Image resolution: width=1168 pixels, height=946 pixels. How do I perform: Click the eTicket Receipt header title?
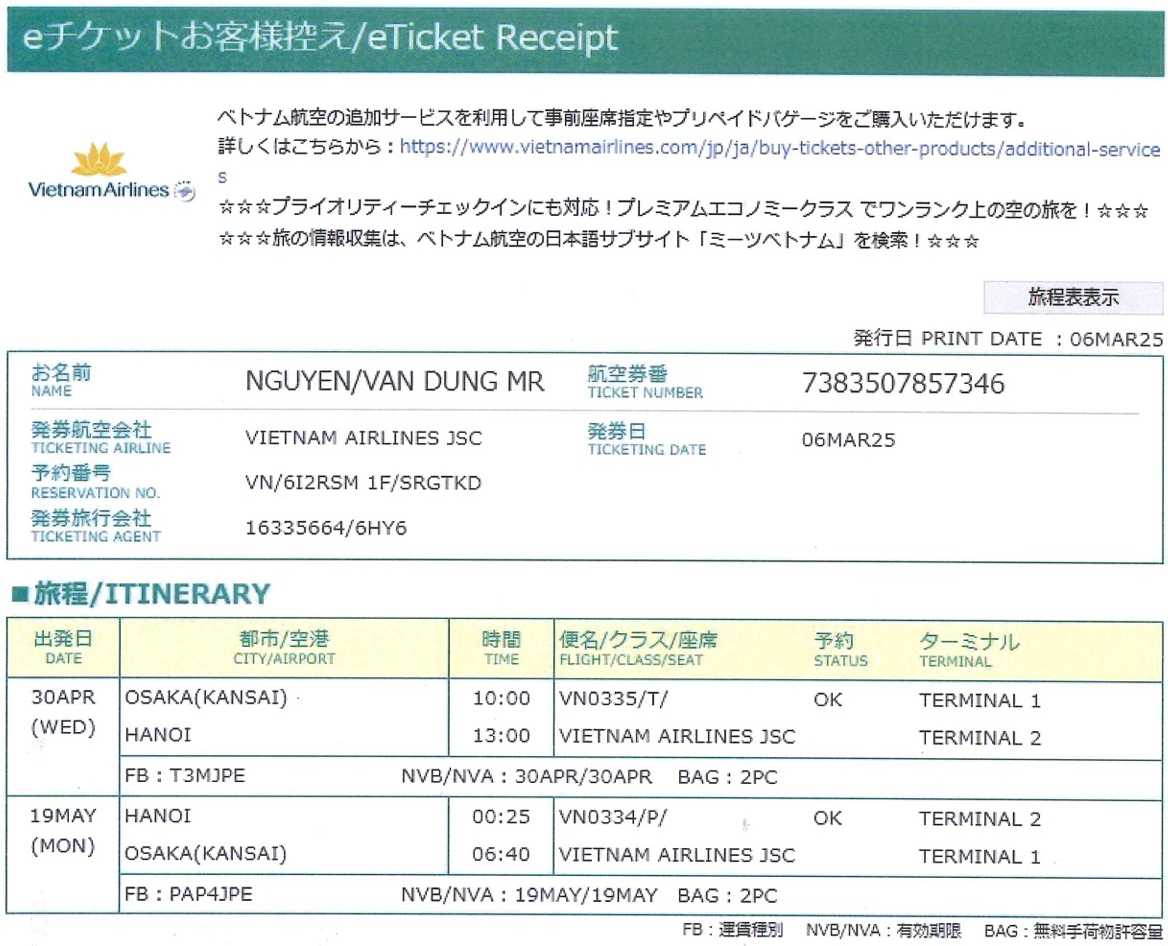(x=322, y=38)
